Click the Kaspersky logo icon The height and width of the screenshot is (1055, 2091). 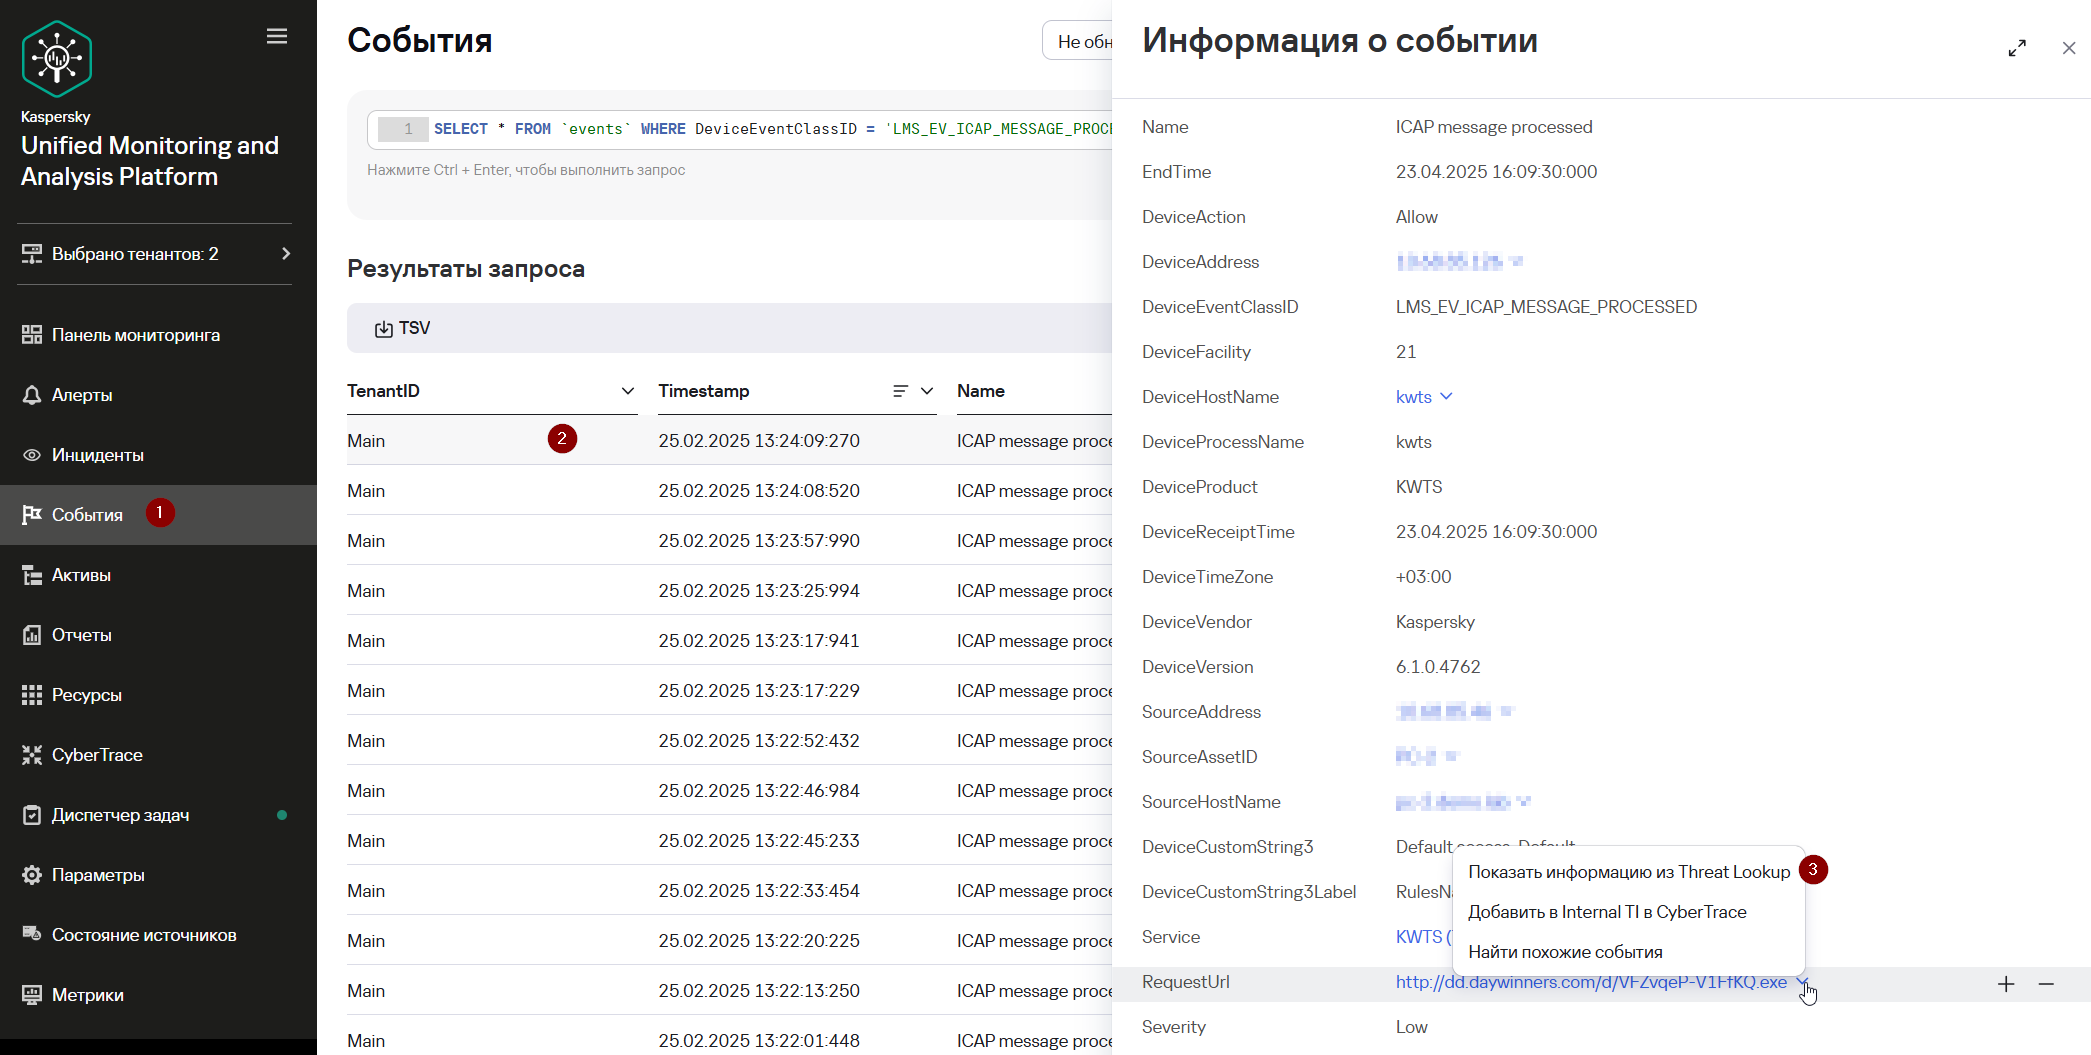[57, 59]
